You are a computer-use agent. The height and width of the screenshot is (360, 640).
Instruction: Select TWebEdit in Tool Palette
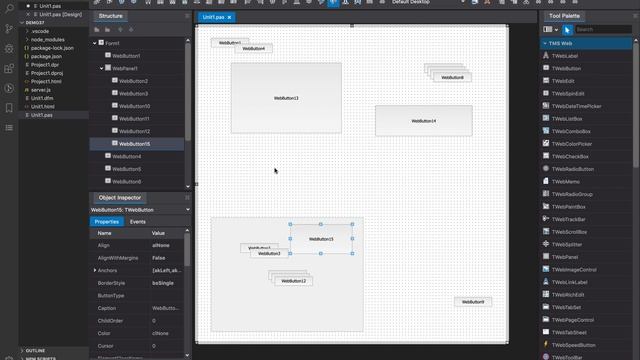click(x=563, y=81)
